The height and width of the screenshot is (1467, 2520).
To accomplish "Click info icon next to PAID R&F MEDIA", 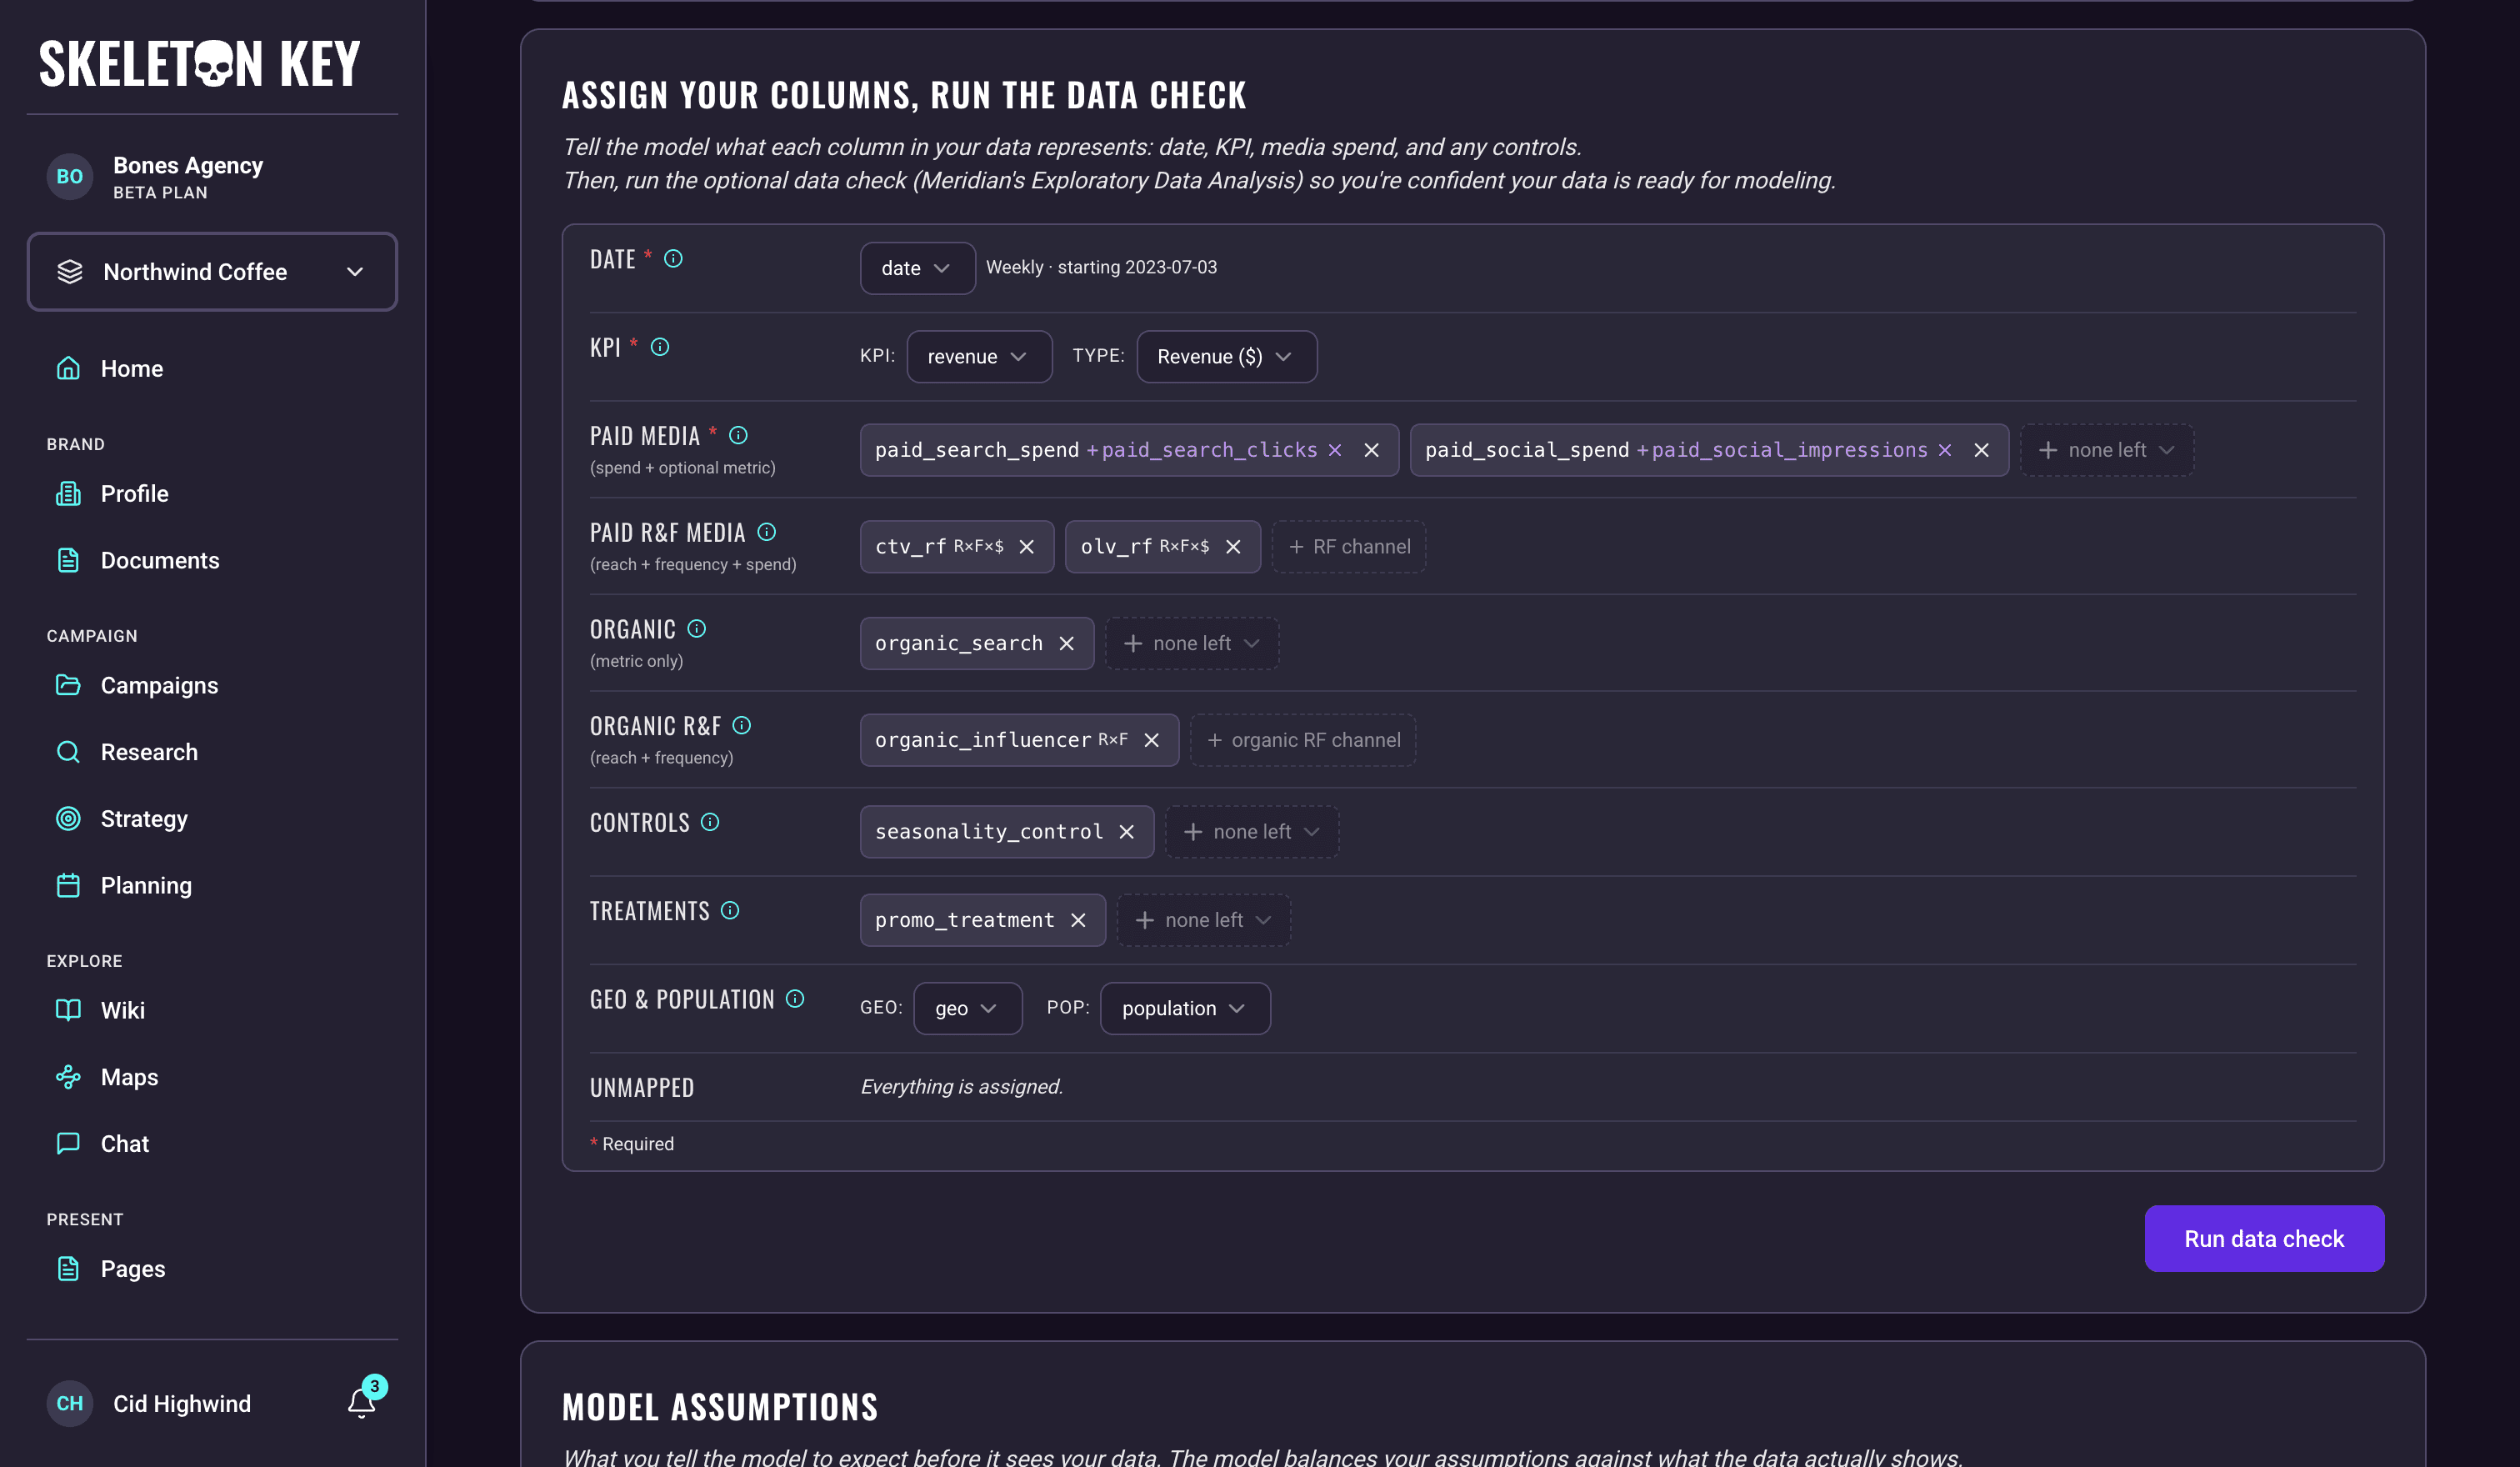I will point(767,532).
